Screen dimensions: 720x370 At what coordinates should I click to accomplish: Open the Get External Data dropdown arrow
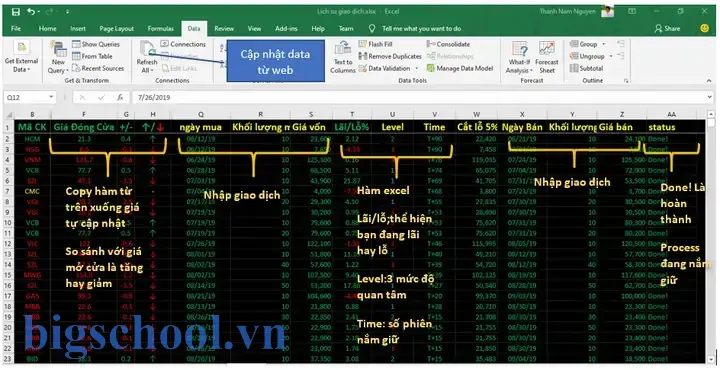click(28, 70)
